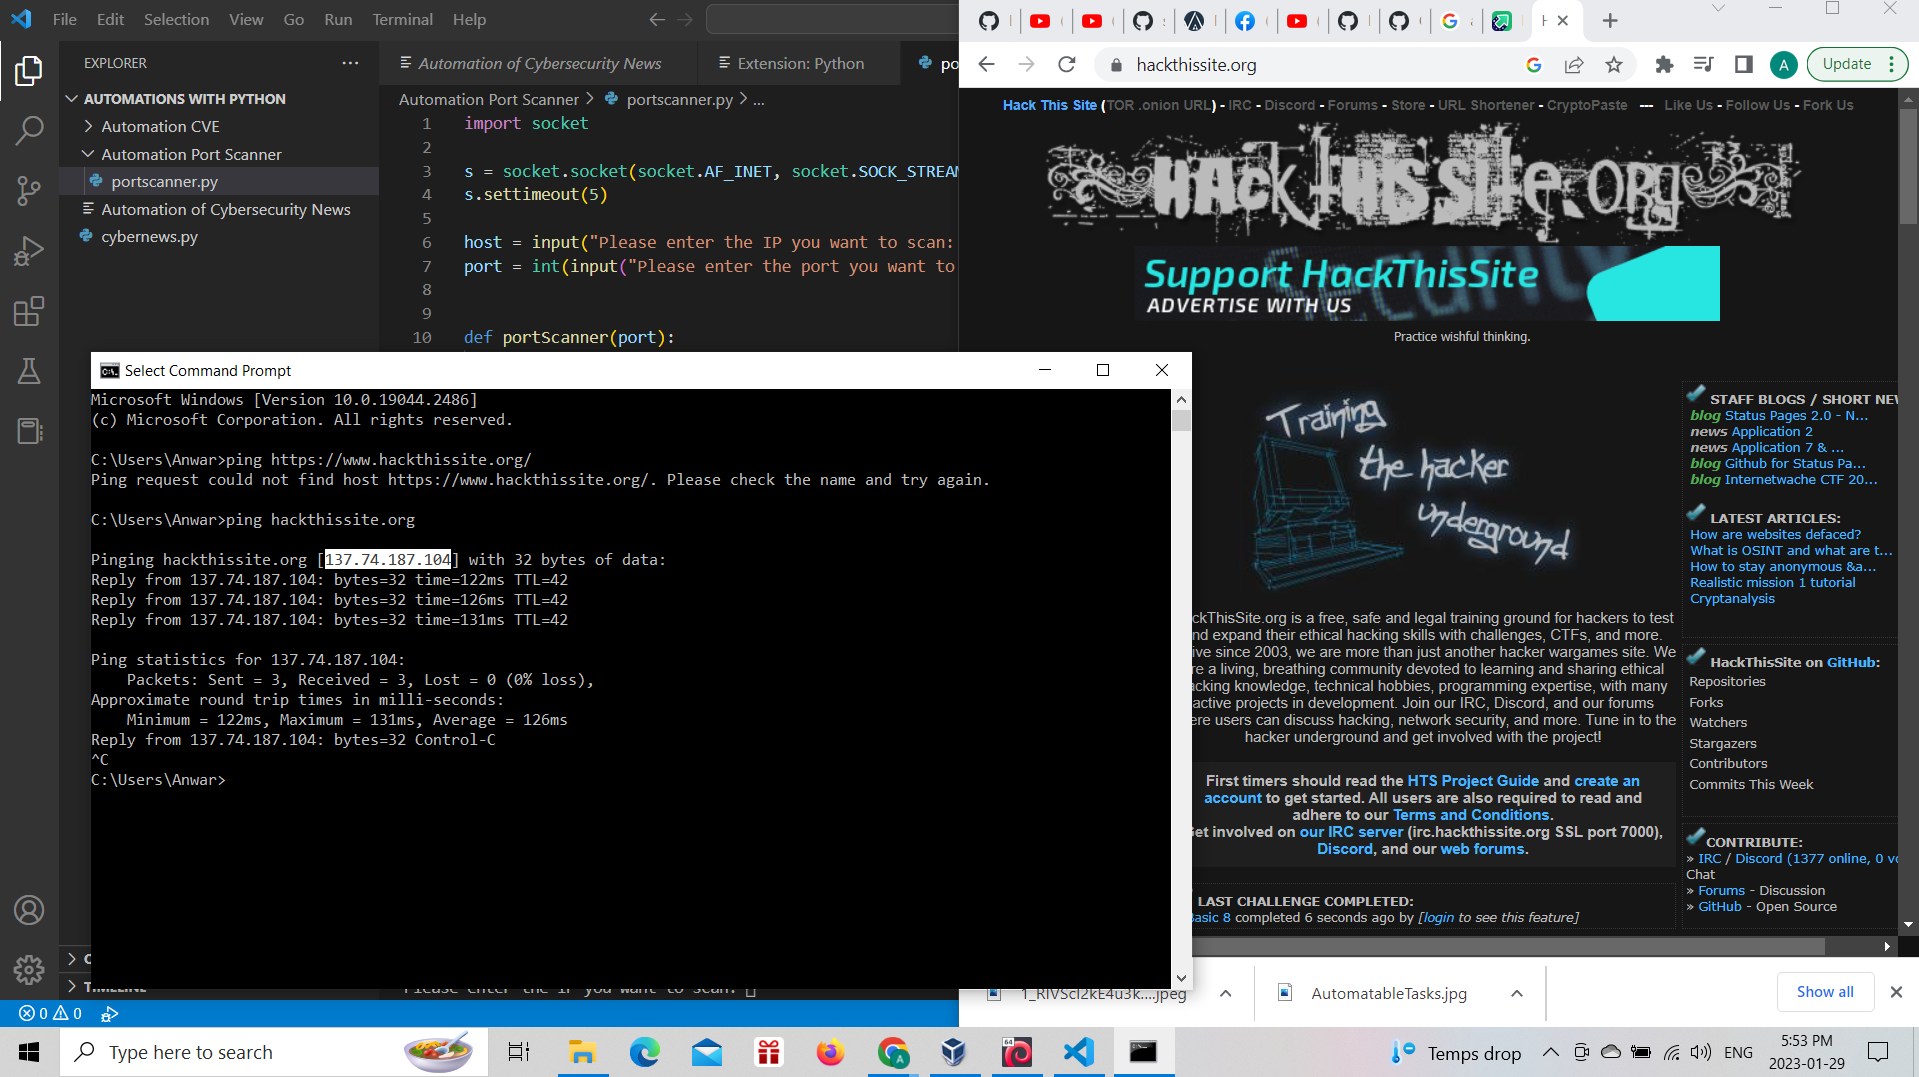Open Task View on the taskbar

pos(519,1052)
